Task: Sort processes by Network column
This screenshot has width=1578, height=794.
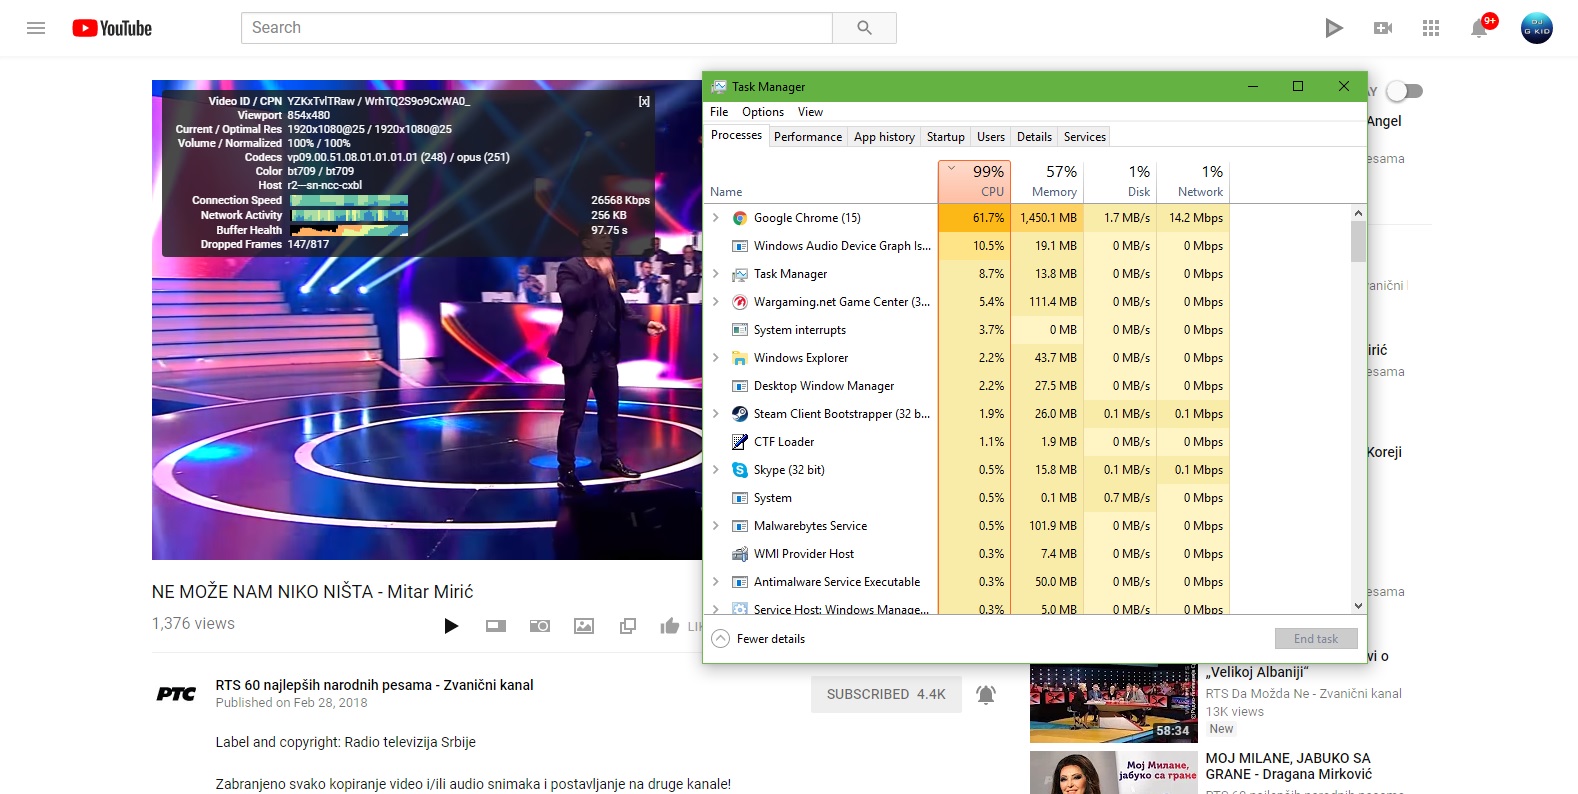Action: (1194, 181)
